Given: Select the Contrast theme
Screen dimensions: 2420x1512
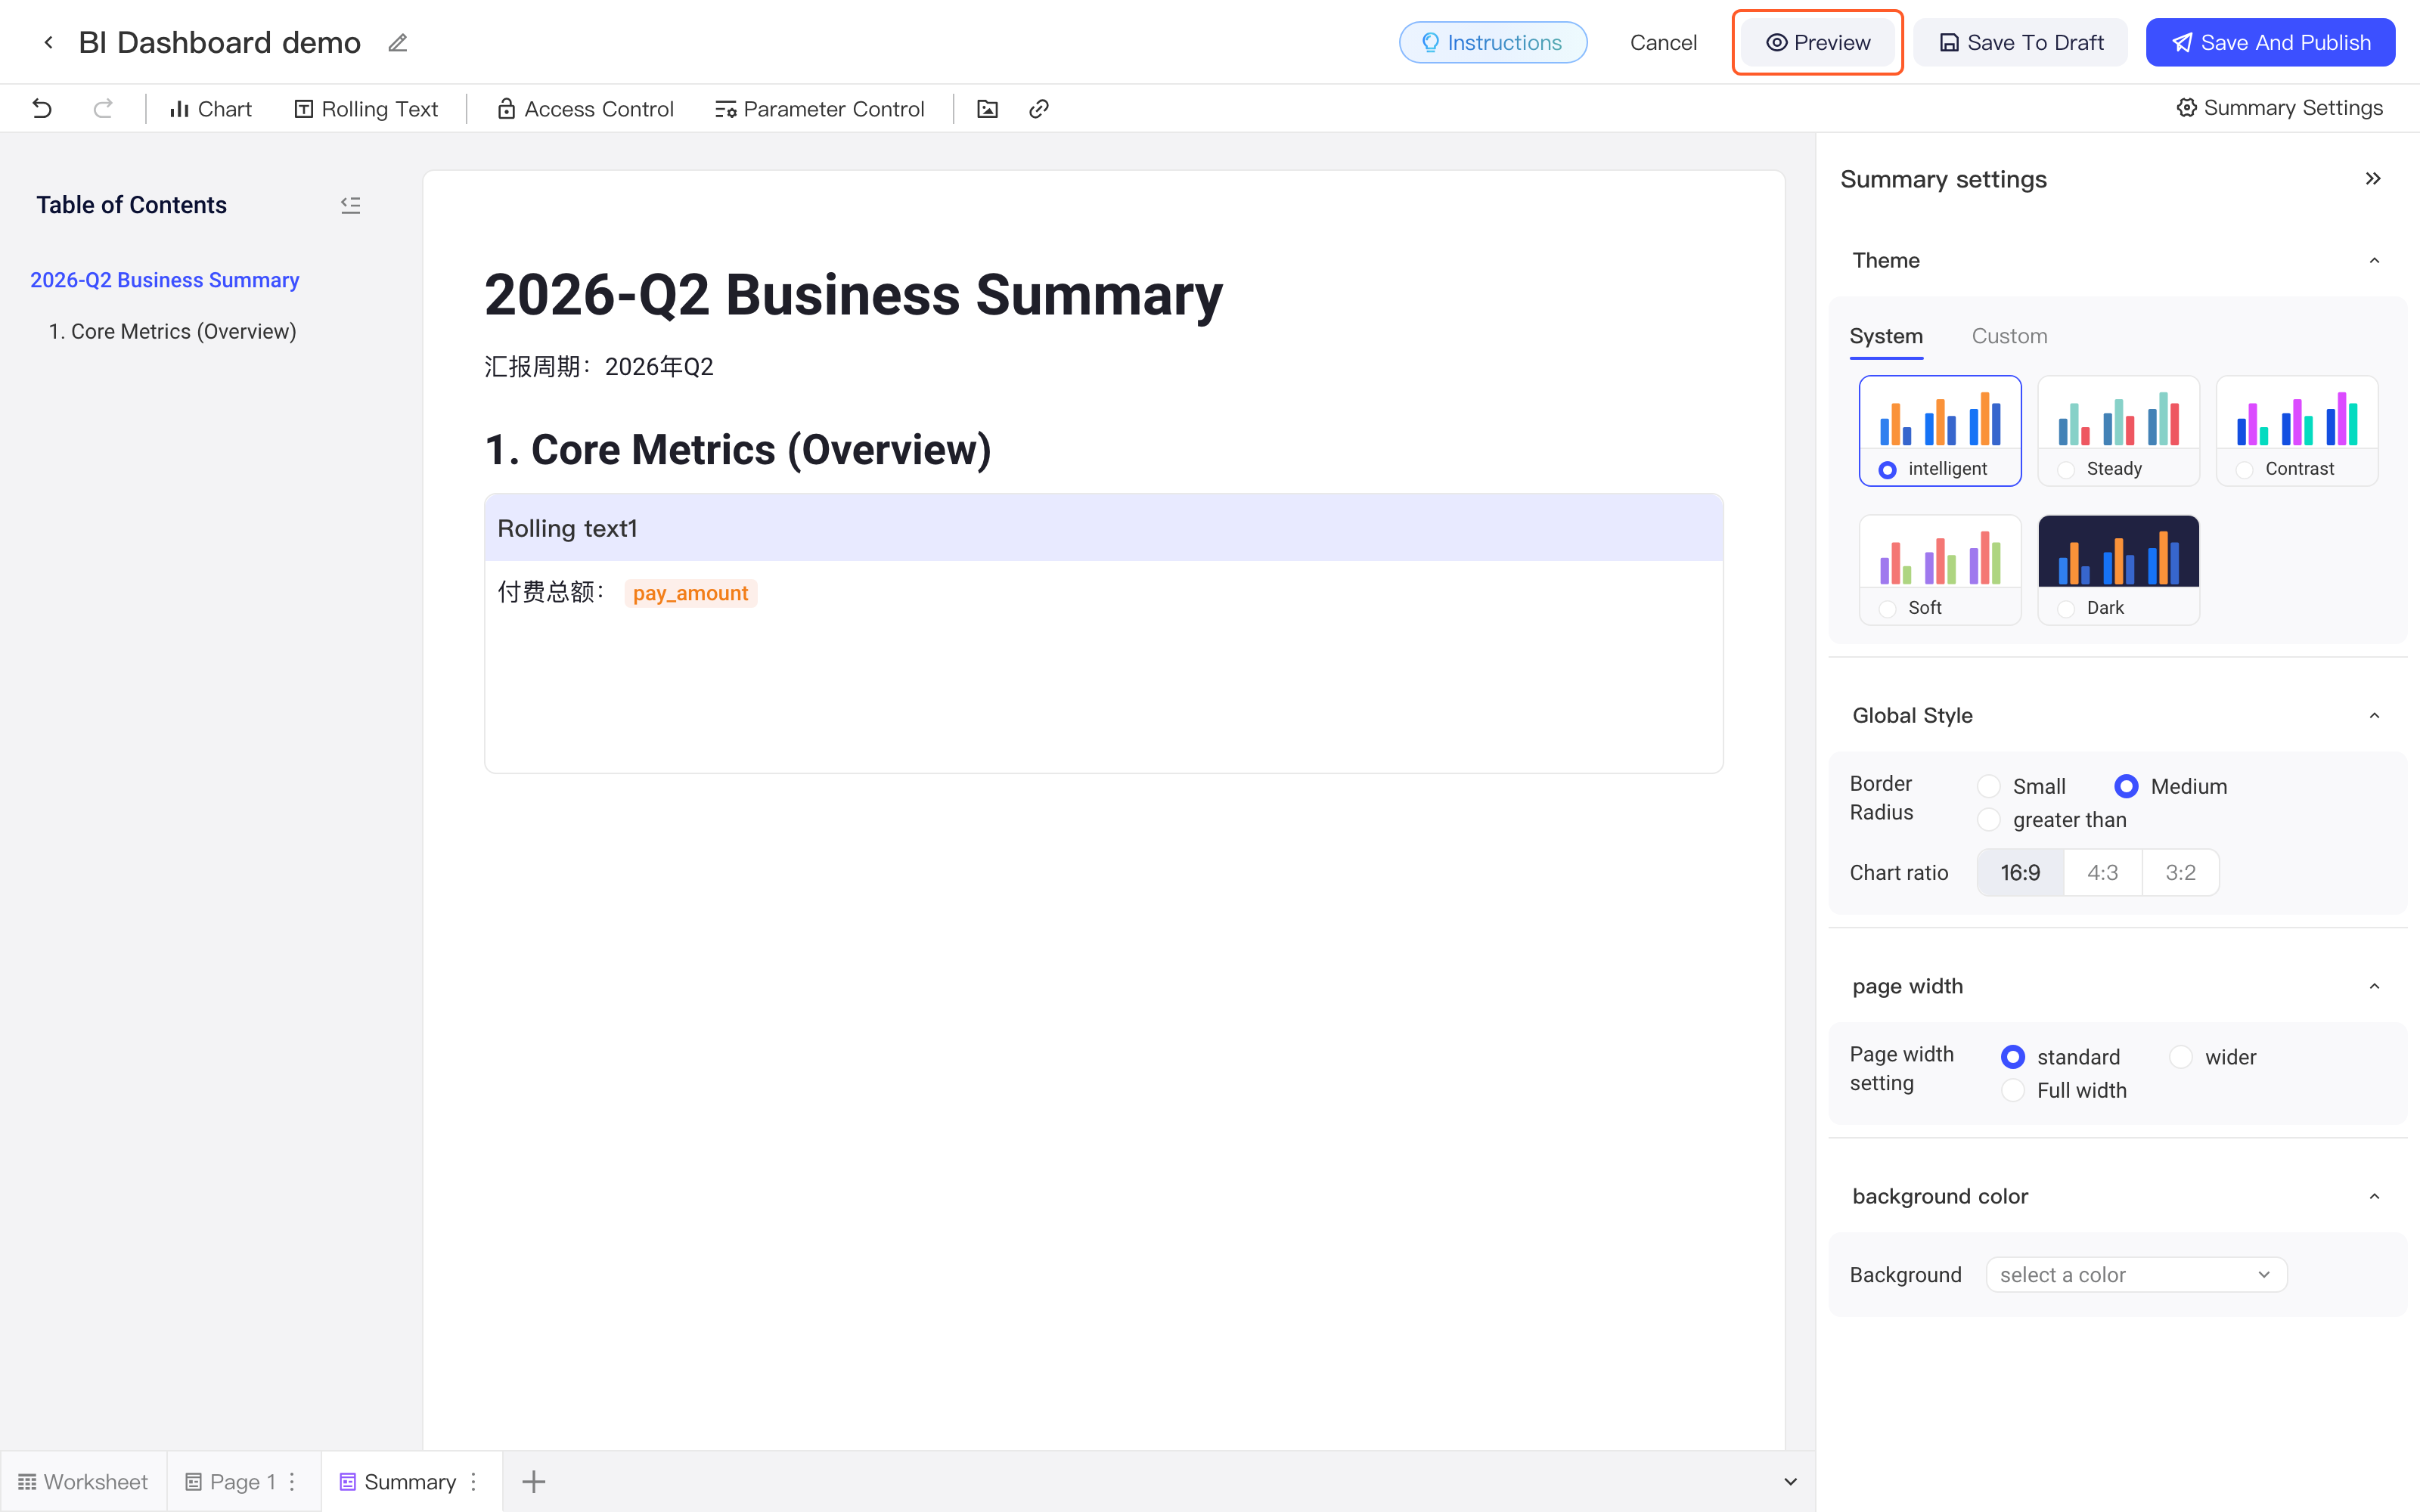Looking at the screenshot, I should tap(2297, 431).
